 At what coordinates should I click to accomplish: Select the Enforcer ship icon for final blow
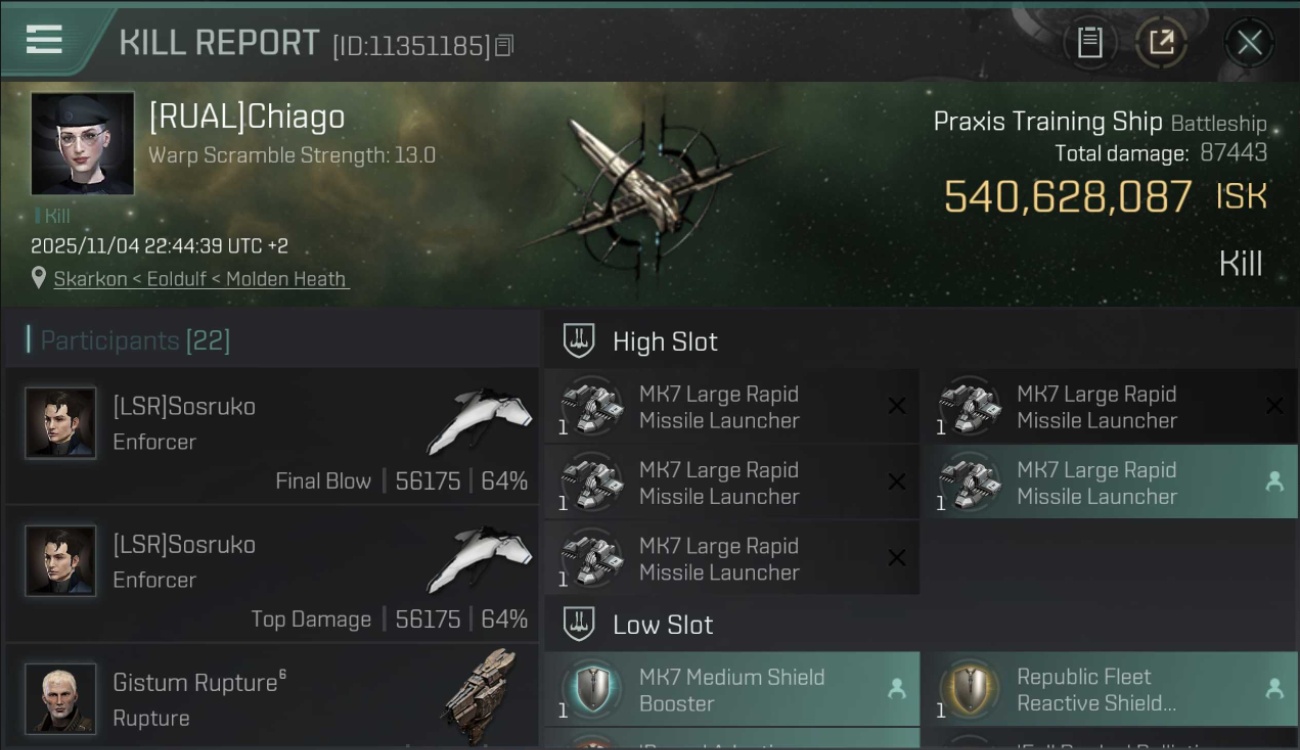click(479, 420)
